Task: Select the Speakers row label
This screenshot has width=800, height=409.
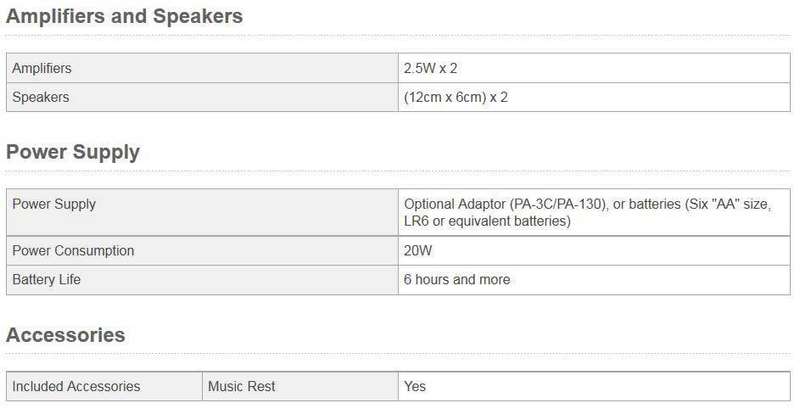Action: [x=41, y=97]
